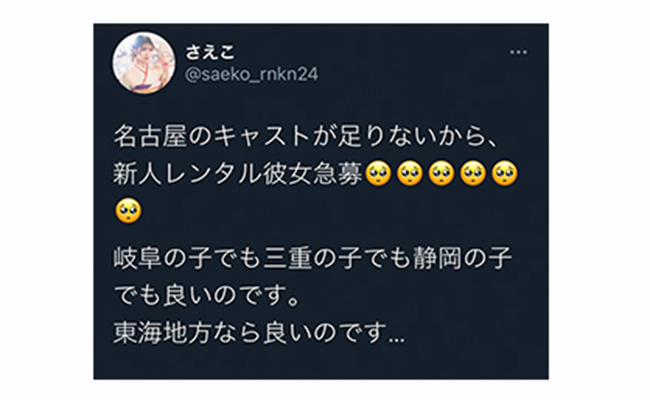
Task: Click the lone pleading emoji on its own line
Action: pyautogui.click(x=128, y=211)
